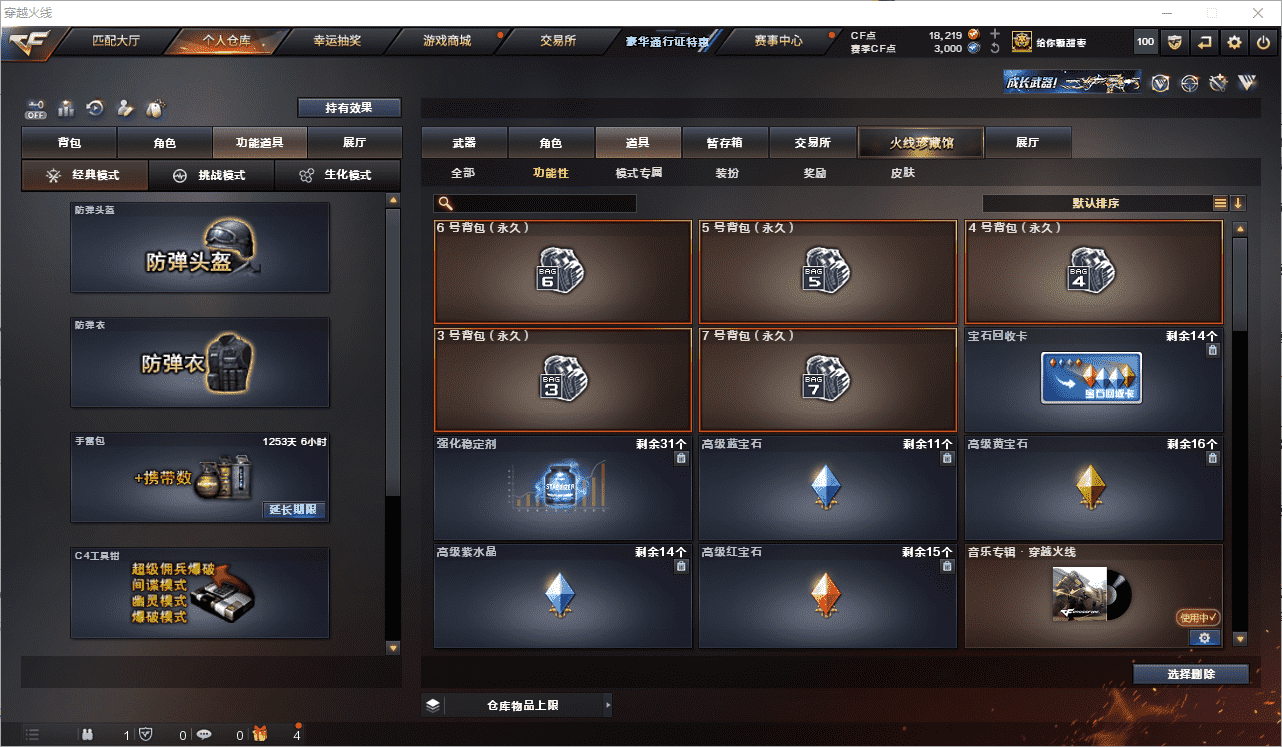Switch to the 武器 tab
The width and height of the screenshot is (1282, 747).
(x=464, y=143)
